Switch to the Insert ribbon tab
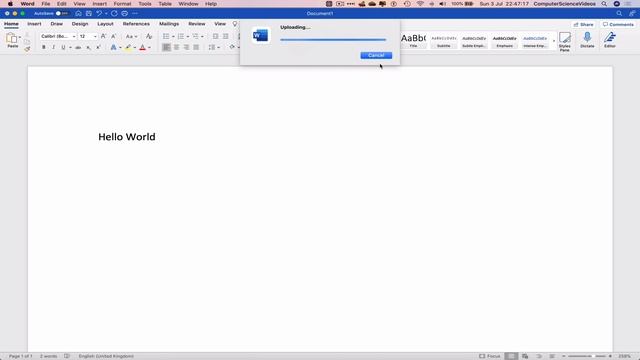The image size is (640, 360). coord(34,24)
